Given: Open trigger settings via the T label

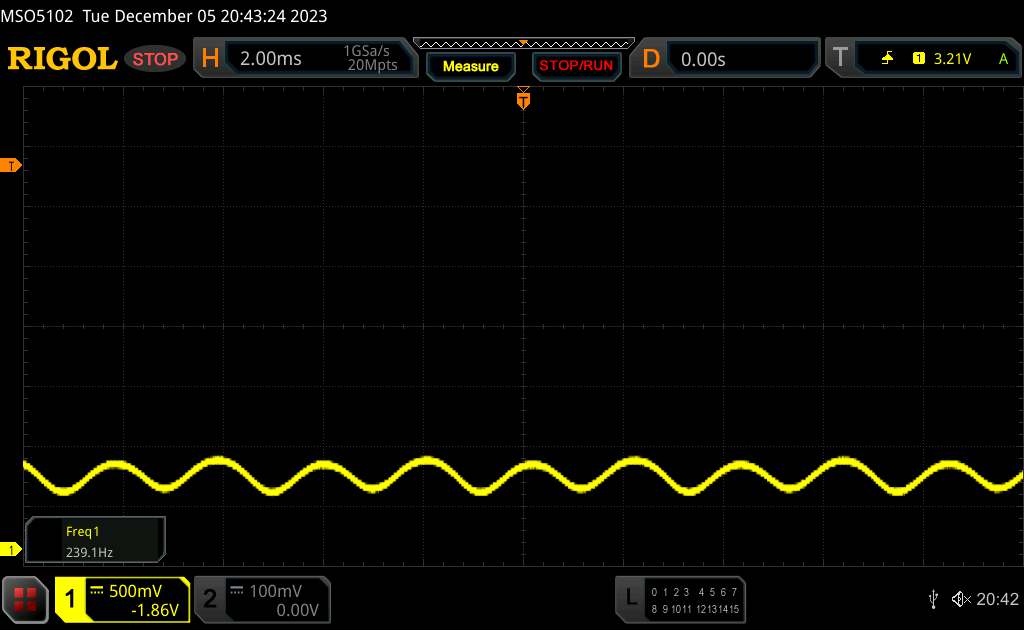Looking at the screenshot, I should (840, 59).
